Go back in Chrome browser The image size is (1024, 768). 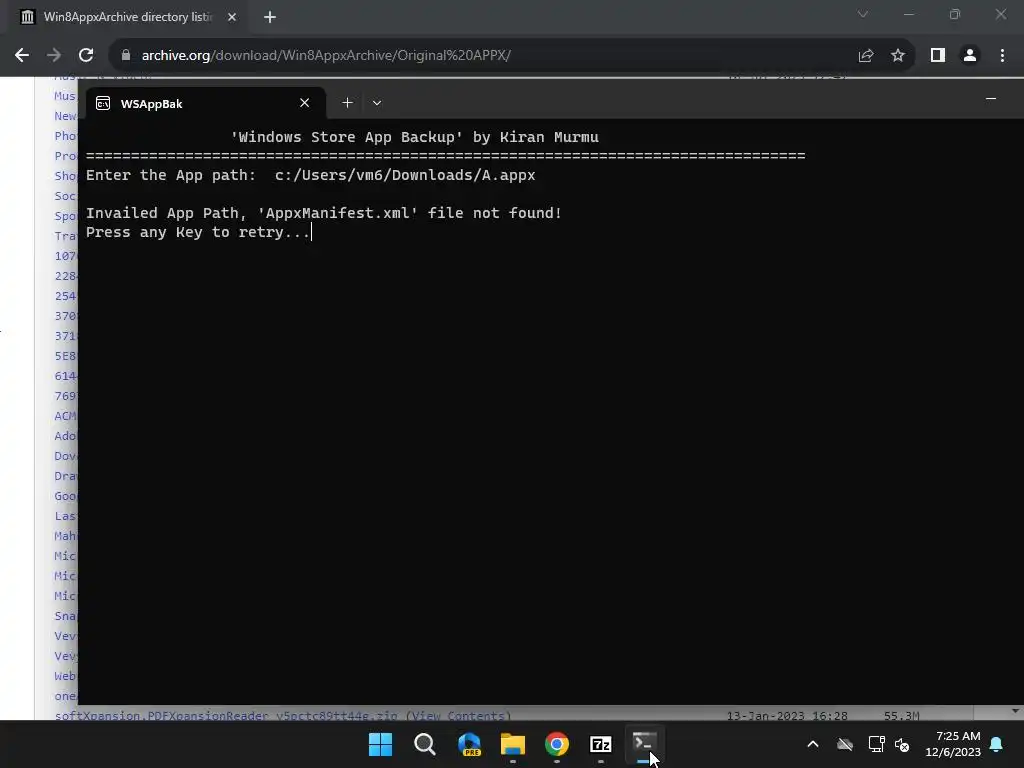(x=22, y=56)
